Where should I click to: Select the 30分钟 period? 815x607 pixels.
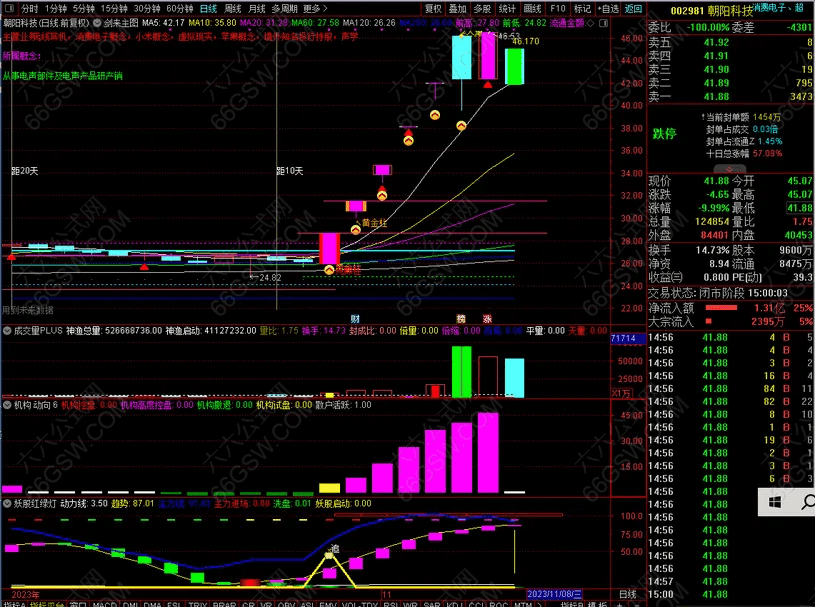pos(147,8)
